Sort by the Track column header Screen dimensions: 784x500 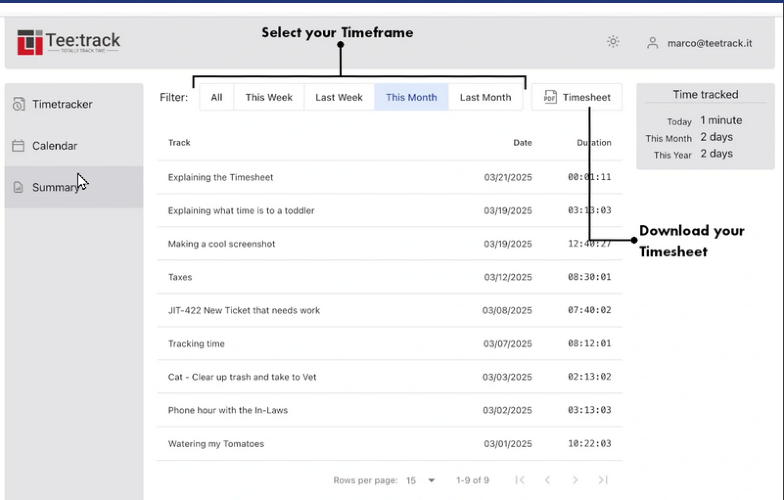pos(179,142)
